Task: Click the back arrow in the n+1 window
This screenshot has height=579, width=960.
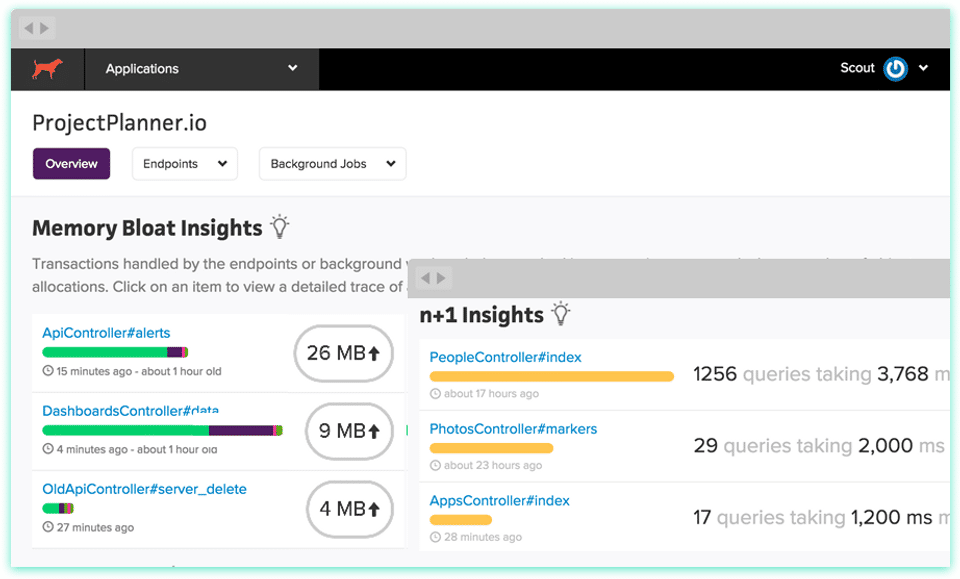Action: pos(425,278)
